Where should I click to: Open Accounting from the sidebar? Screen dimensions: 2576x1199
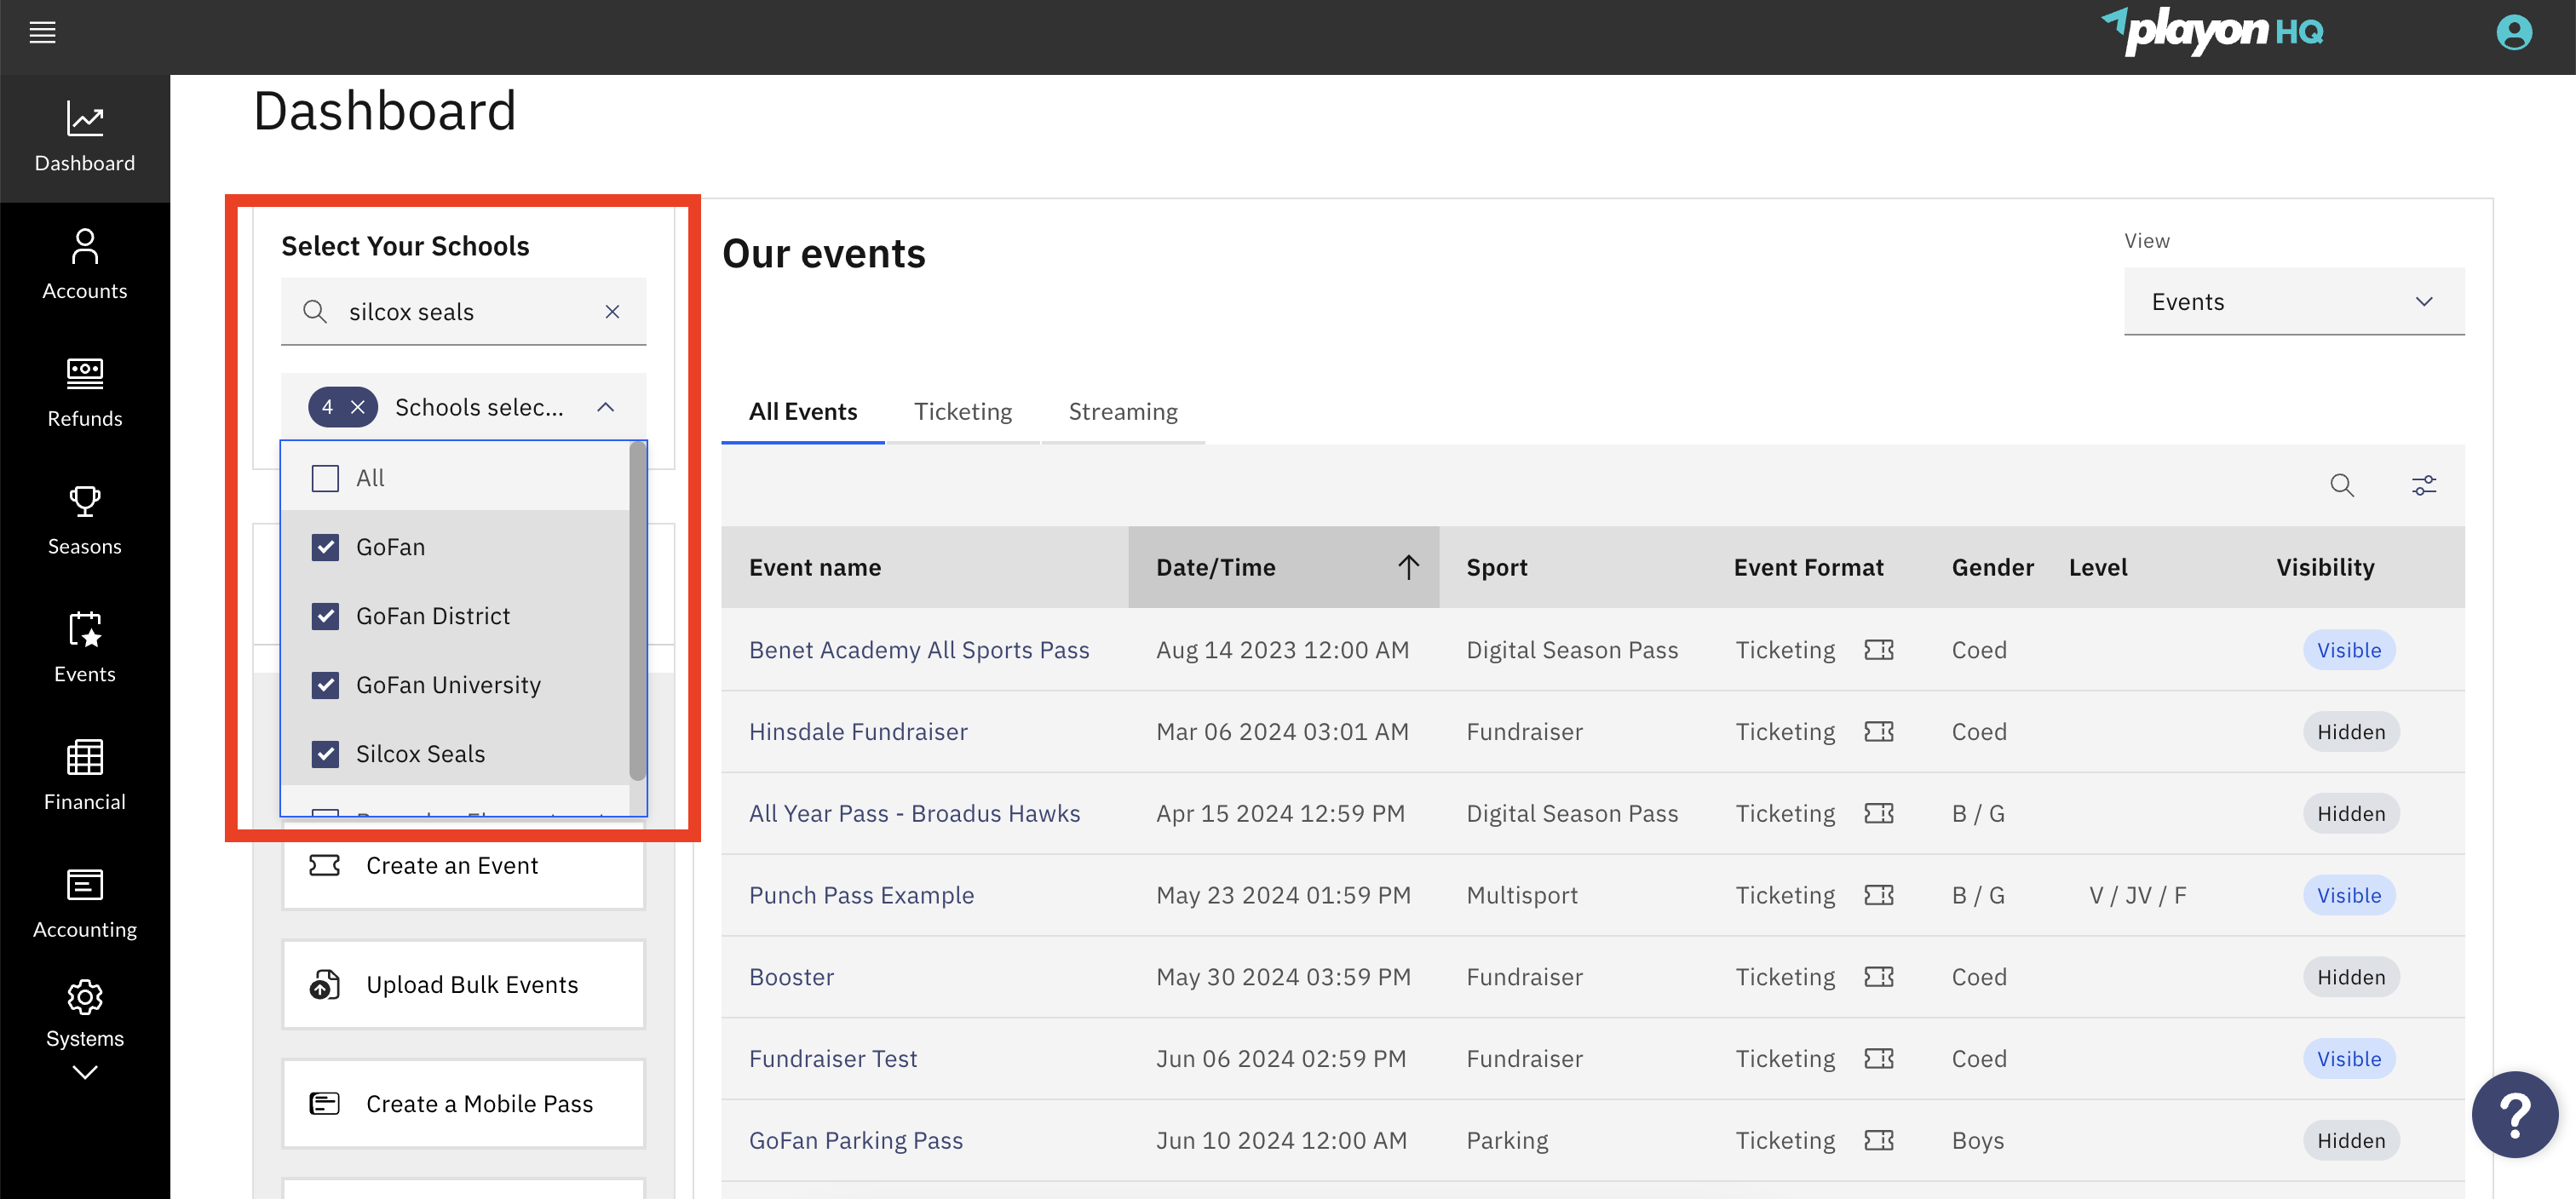click(x=85, y=904)
